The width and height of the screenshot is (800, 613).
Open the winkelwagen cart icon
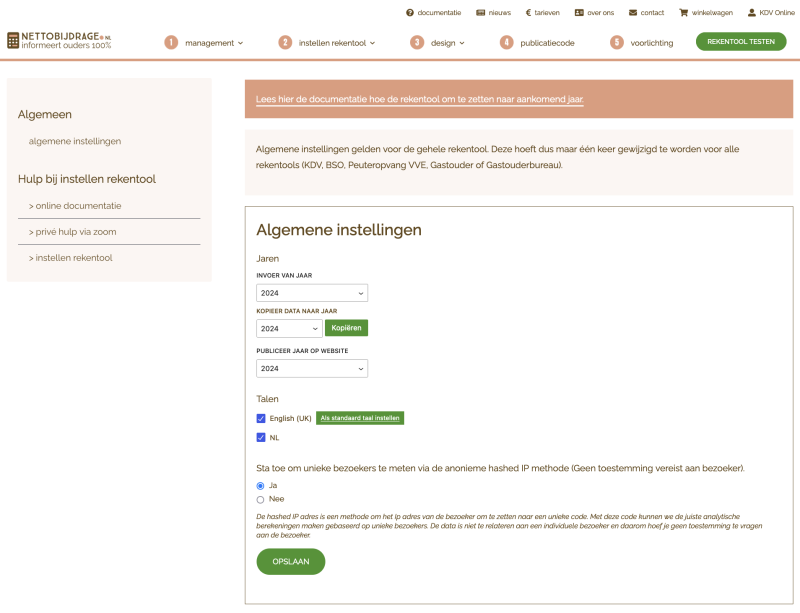(x=684, y=13)
